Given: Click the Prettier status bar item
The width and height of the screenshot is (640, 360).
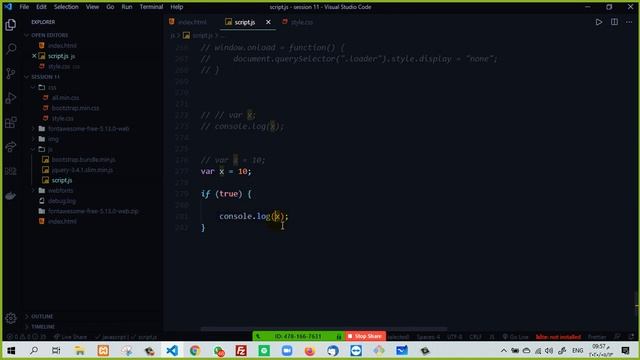Looking at the screenshot, I should pos(597,337).
